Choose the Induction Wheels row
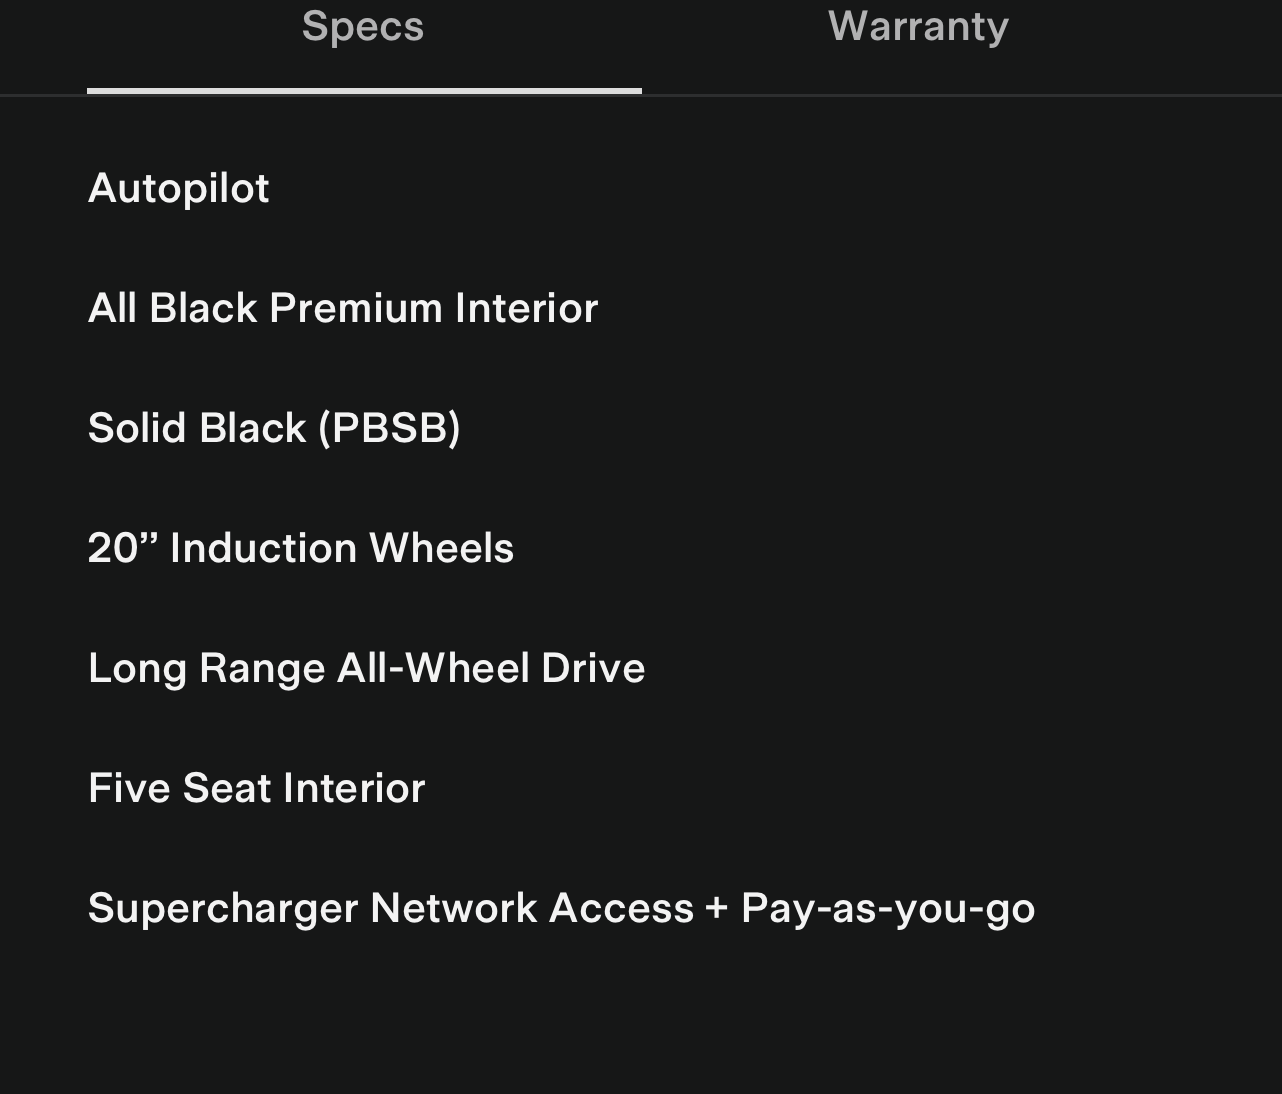Image resolution: width=1282 pixels, height=1094 pixels. [x=342, y=548]
